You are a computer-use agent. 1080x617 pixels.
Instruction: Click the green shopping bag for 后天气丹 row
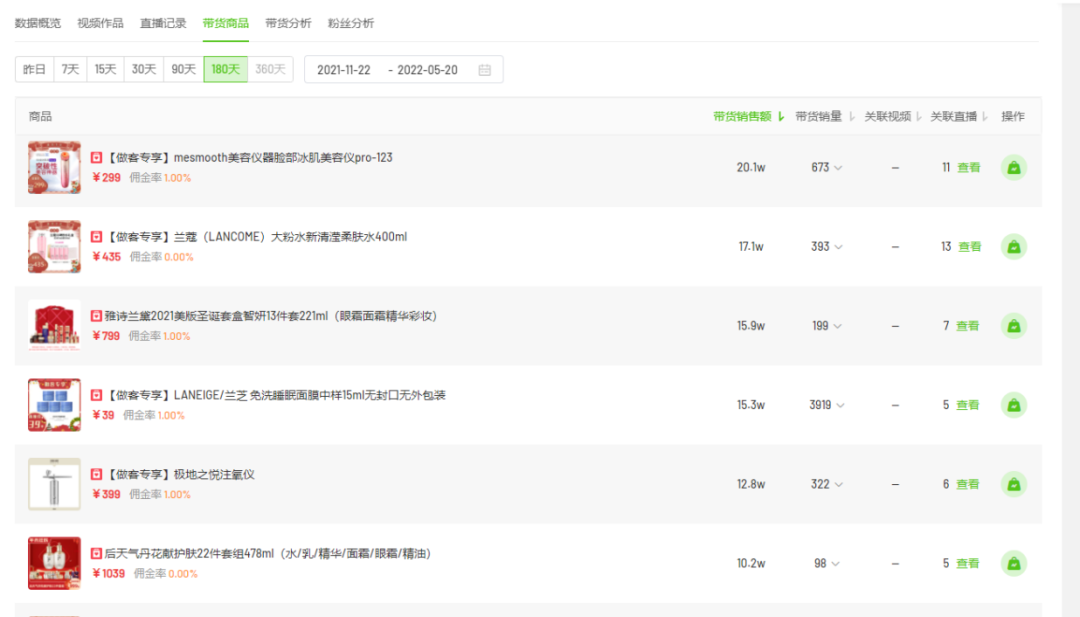1014,563
